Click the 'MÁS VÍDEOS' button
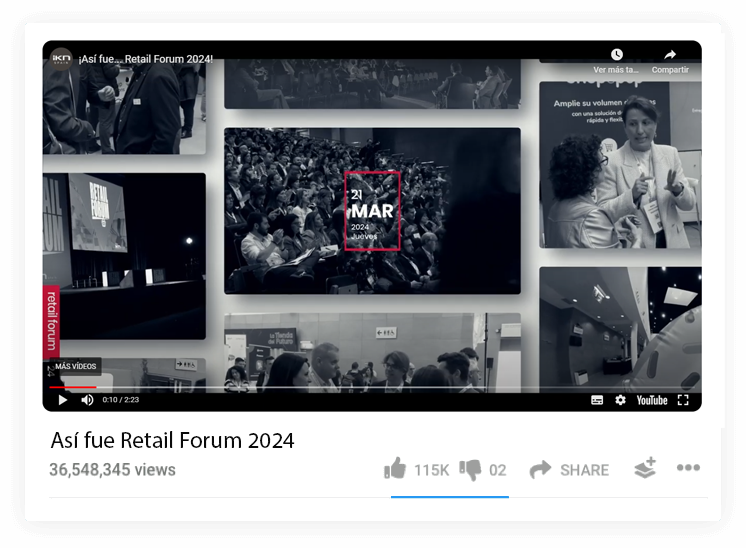 click(76, 367)
